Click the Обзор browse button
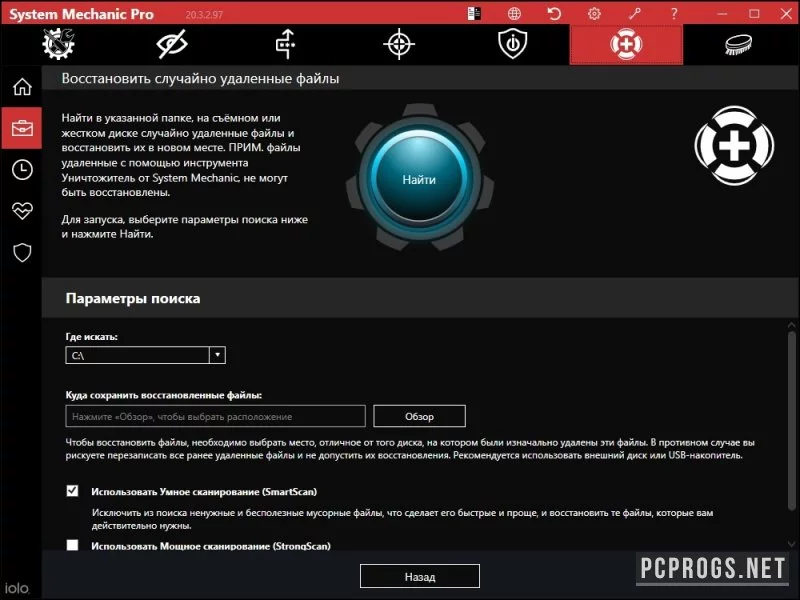The image size is (800, 600). tap(419, 416)
